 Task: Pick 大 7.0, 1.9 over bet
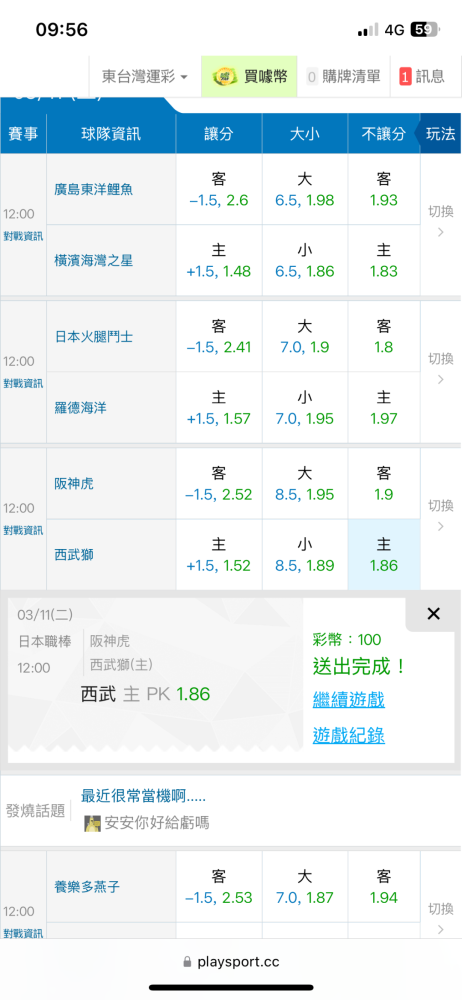(x=305, y=336)
